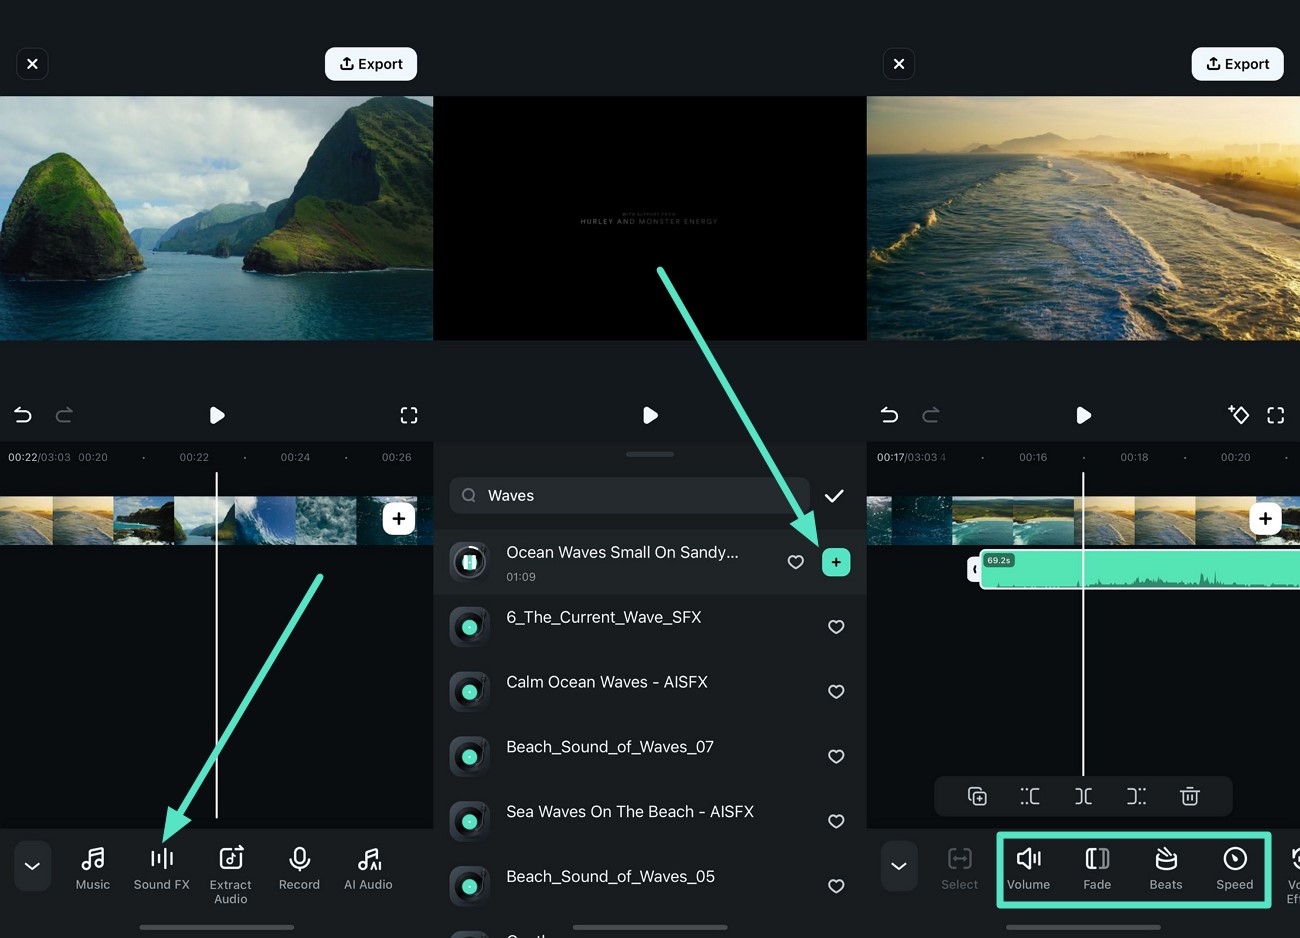This screenshot has height=938, width=1300.
Task: Confirm sound selection with the checkmark
Action: click(x=834, y=495)
